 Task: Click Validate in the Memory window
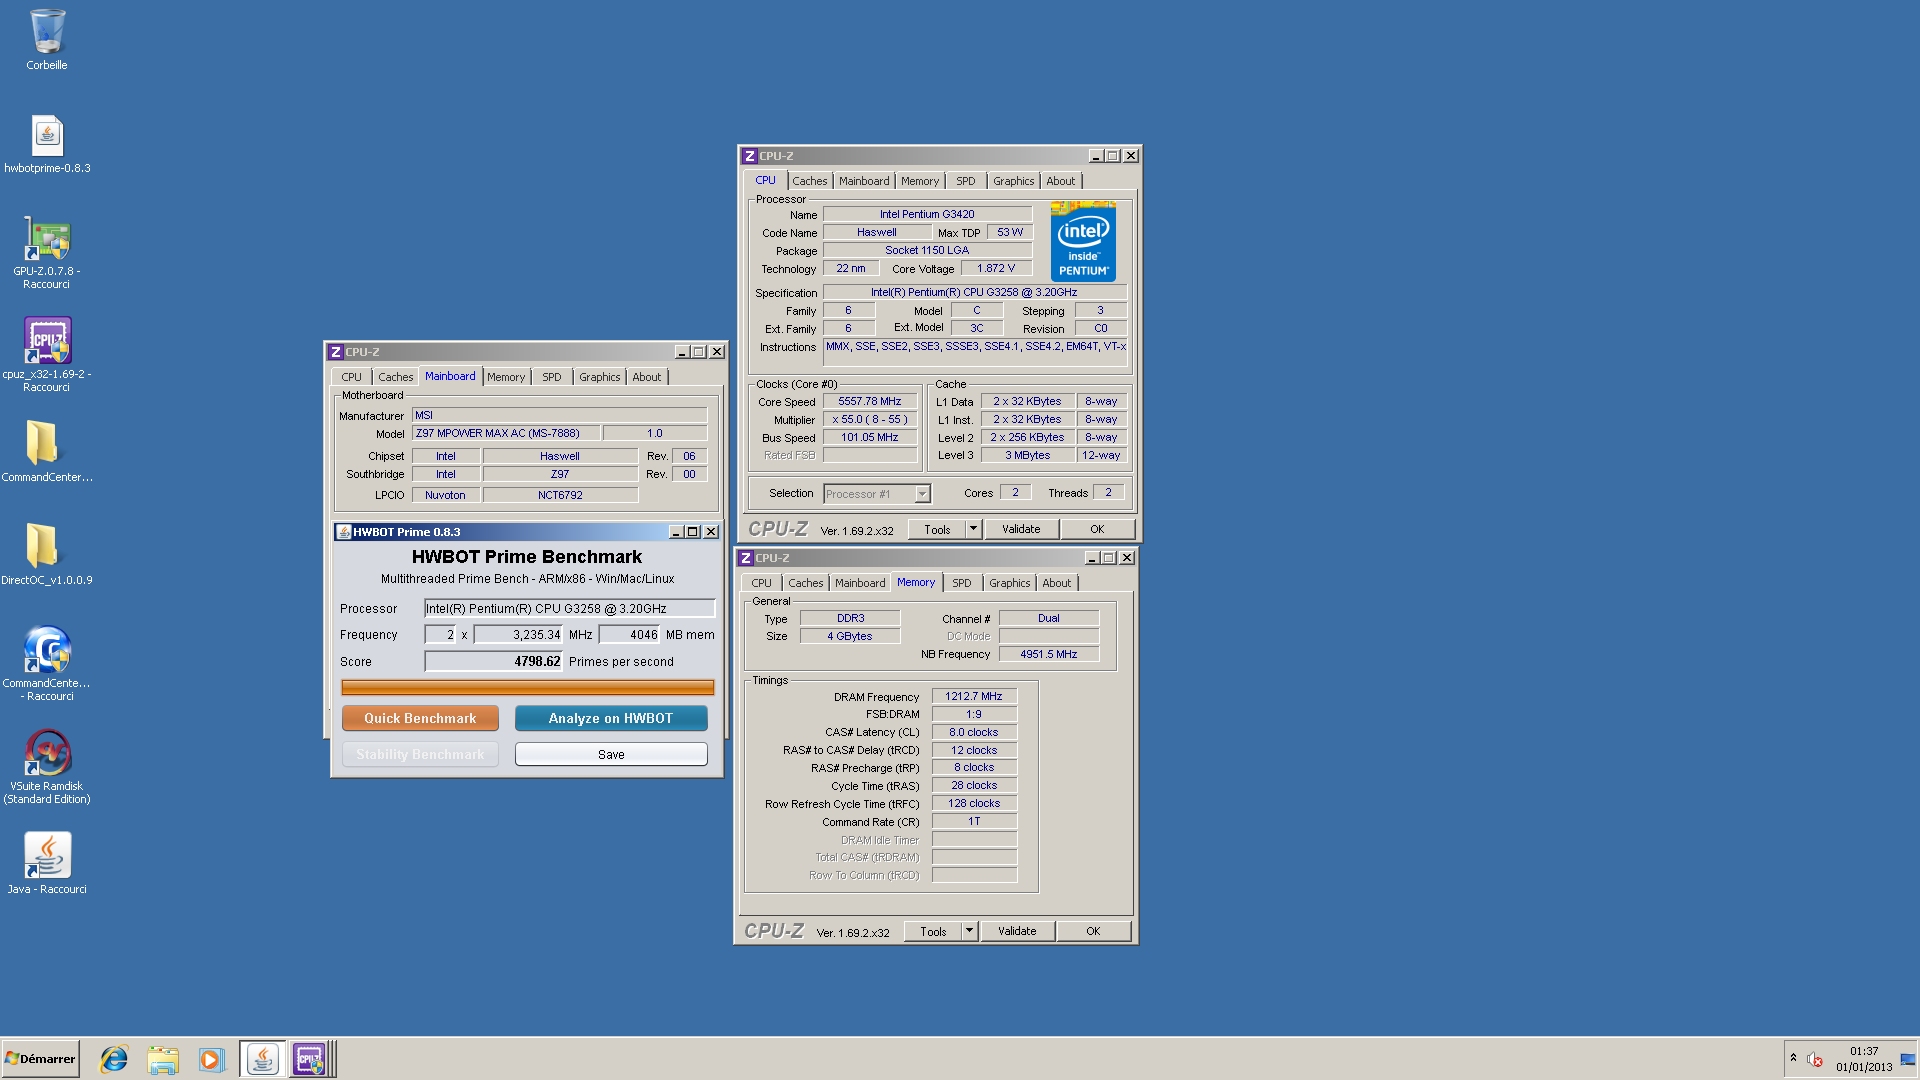click(1017, 931)
